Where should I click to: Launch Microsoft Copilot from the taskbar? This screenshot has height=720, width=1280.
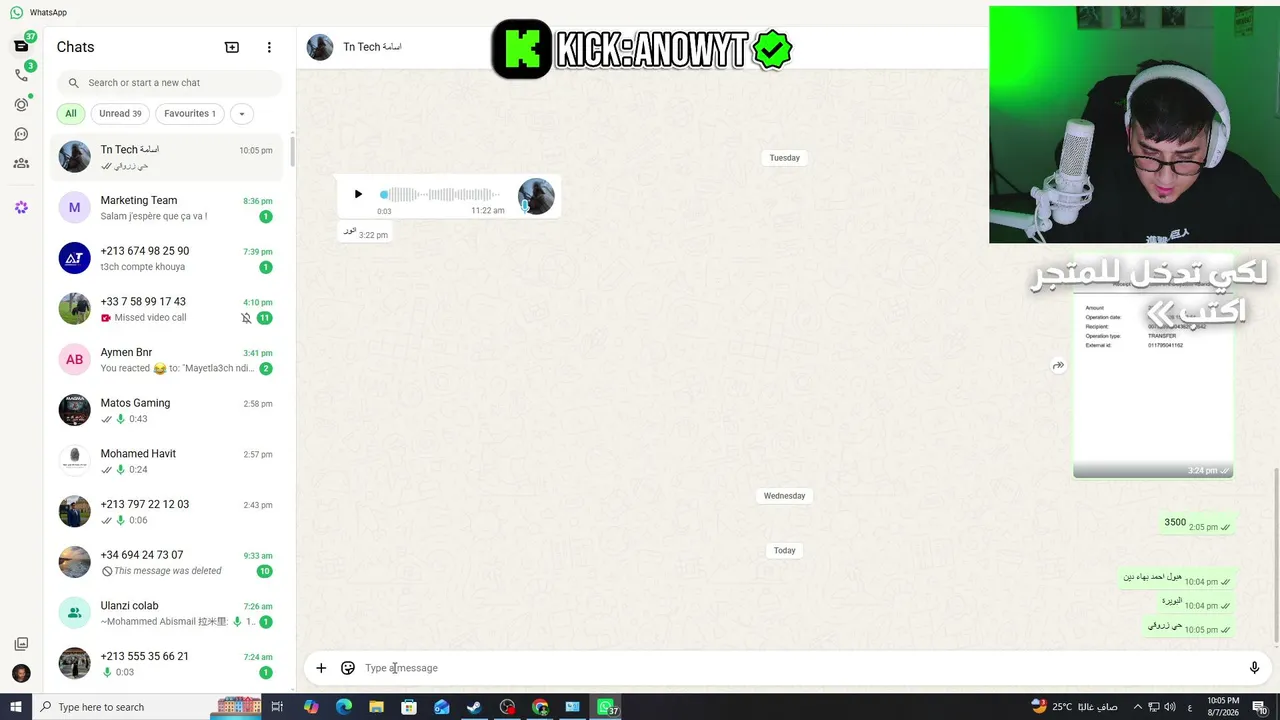pyautogui.click(x=311, y=707)
